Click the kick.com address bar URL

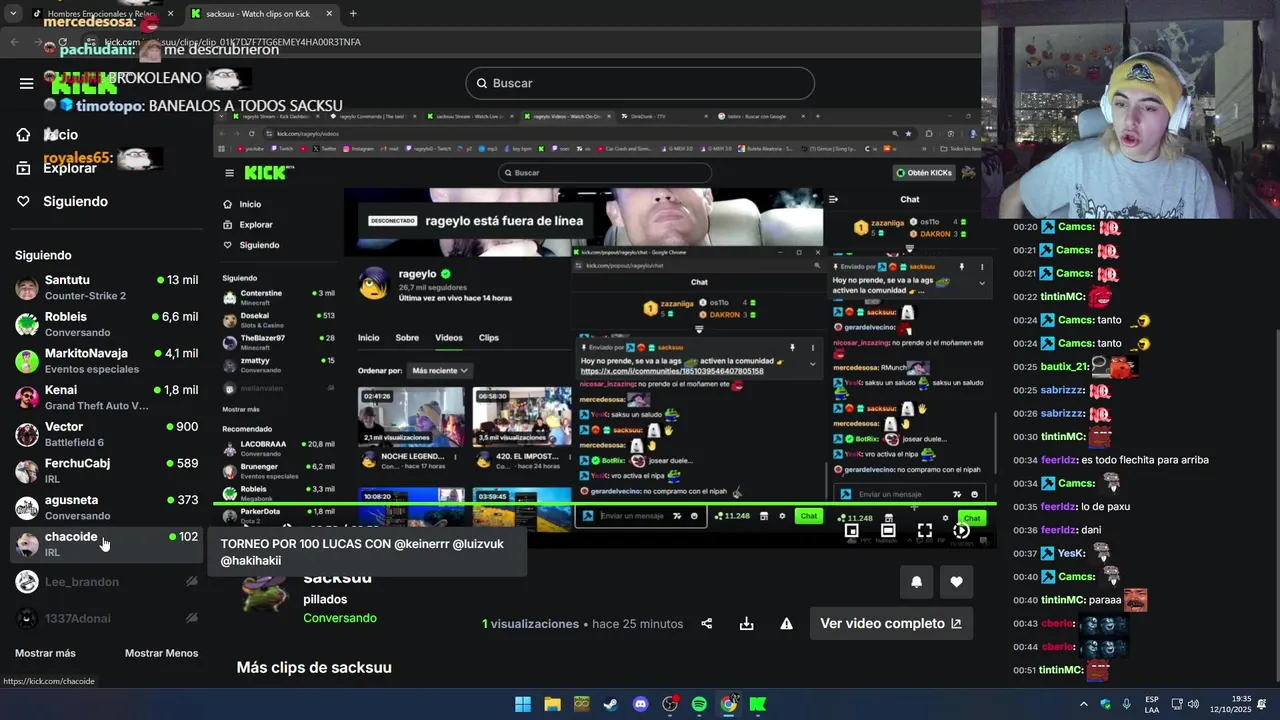click(232, 42)
